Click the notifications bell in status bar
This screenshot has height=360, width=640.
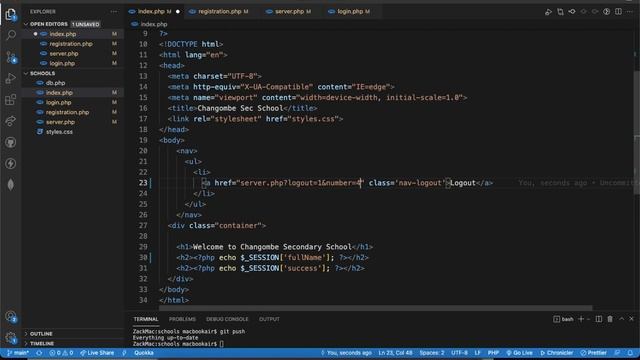point(630,353)
